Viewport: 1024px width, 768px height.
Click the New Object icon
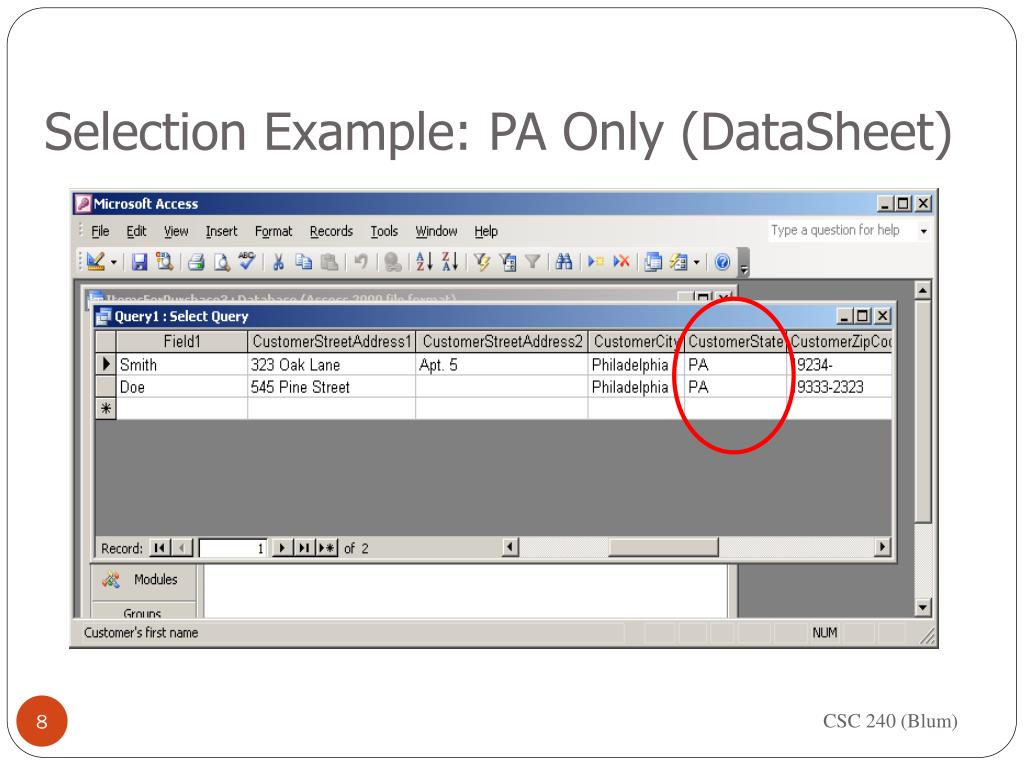point(679,262)
